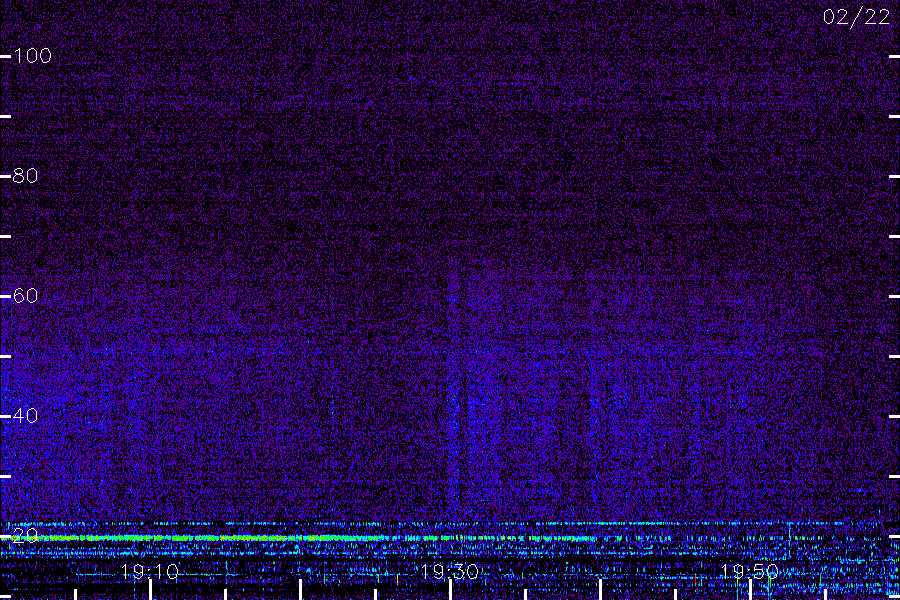Click the 80 frequency axis label

click(x=25, y=176)
